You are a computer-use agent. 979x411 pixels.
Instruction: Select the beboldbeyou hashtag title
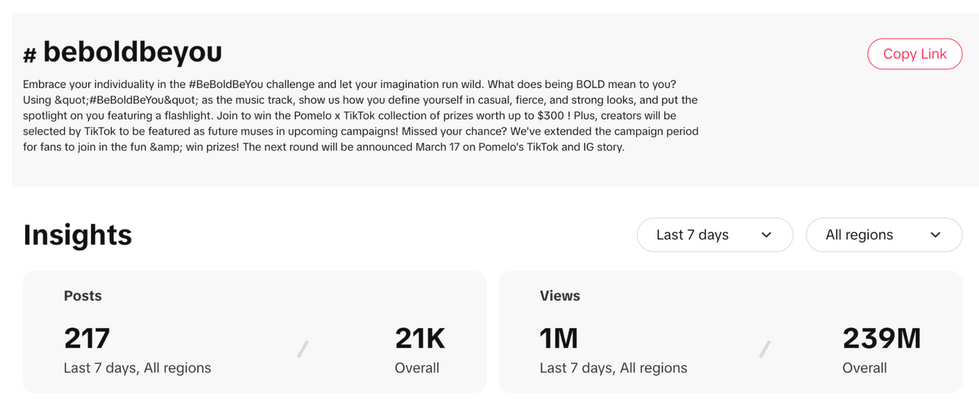click(132, 52)
